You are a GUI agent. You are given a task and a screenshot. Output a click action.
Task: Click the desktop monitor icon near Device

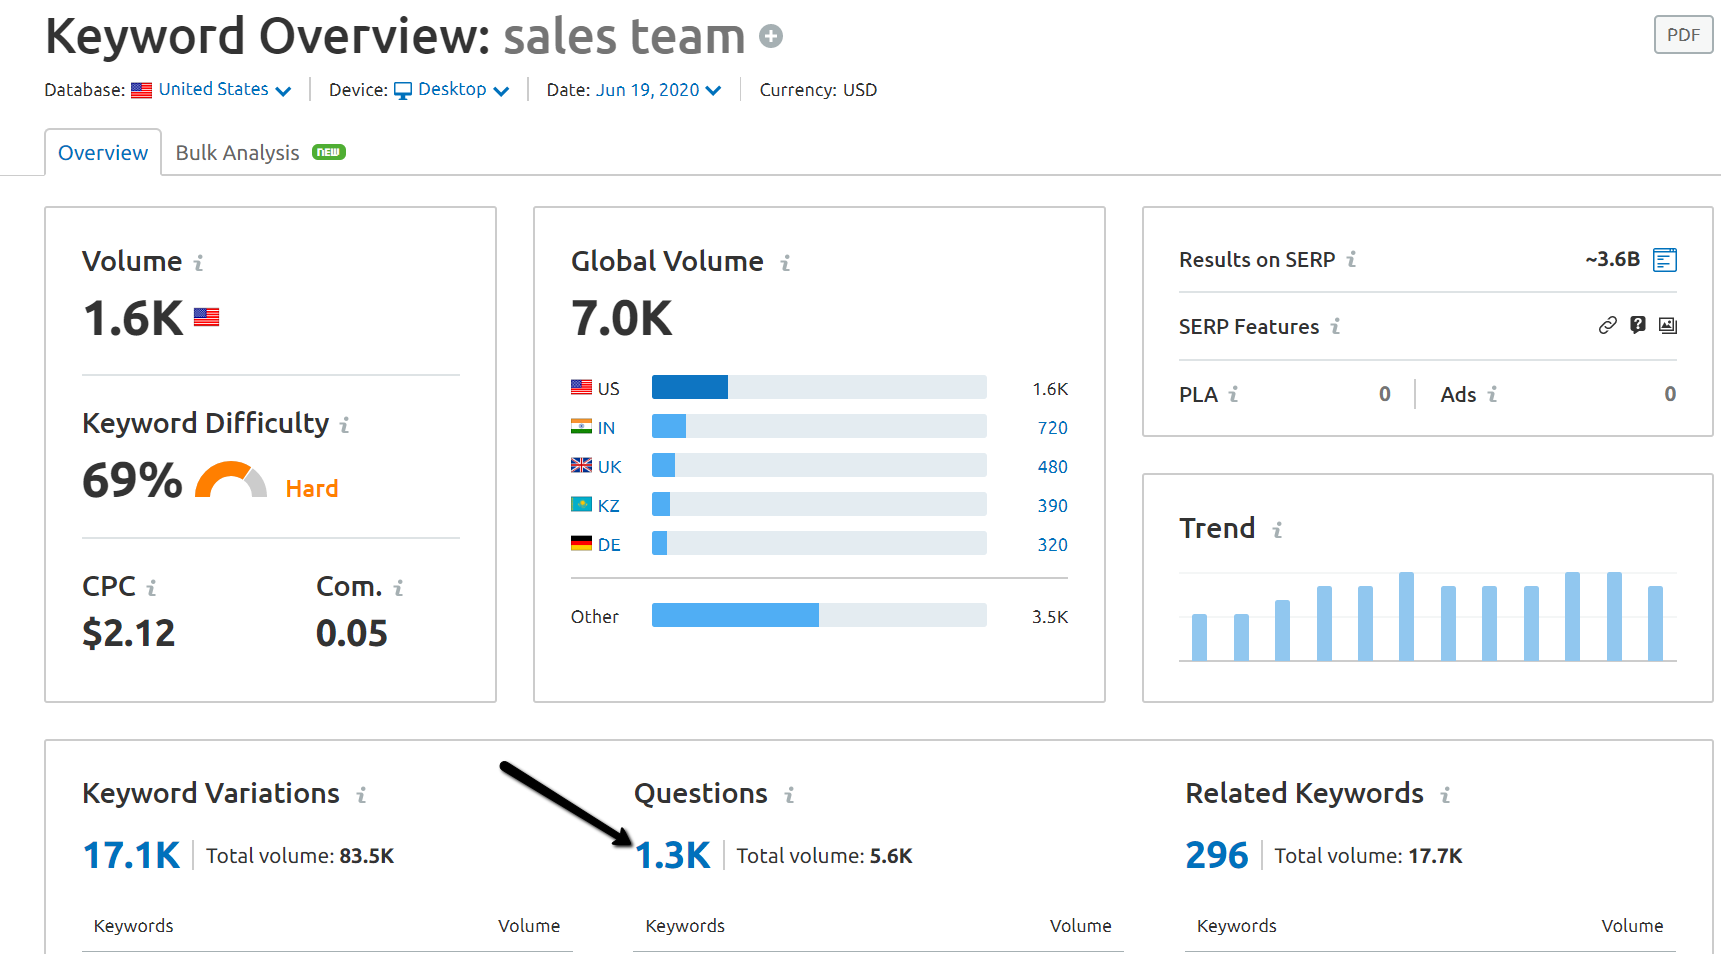pyautogui.click(x=404, y=89)
